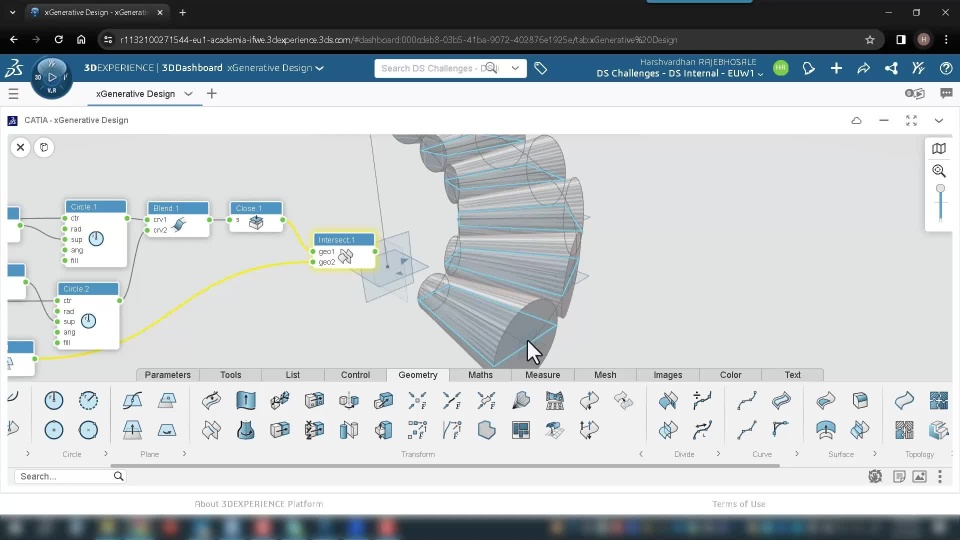Open the Terms of Use link
This screenshot has width=960, height=540.
coord(739,504)
